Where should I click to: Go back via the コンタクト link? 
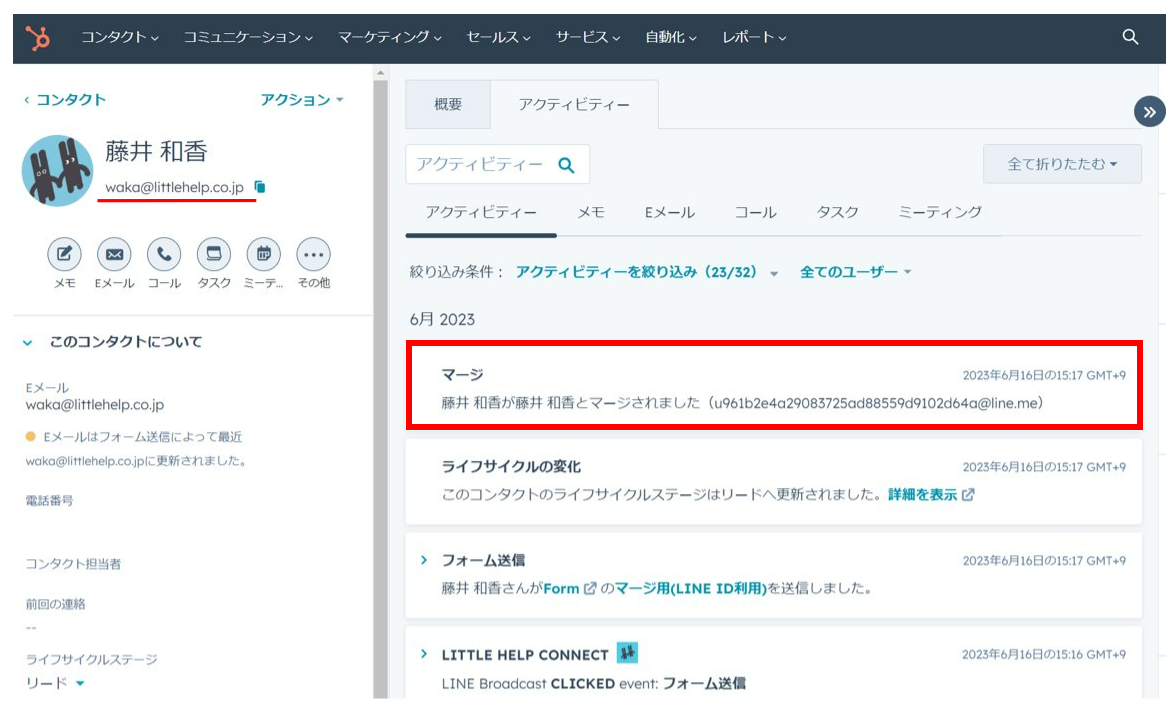[65, 100]
